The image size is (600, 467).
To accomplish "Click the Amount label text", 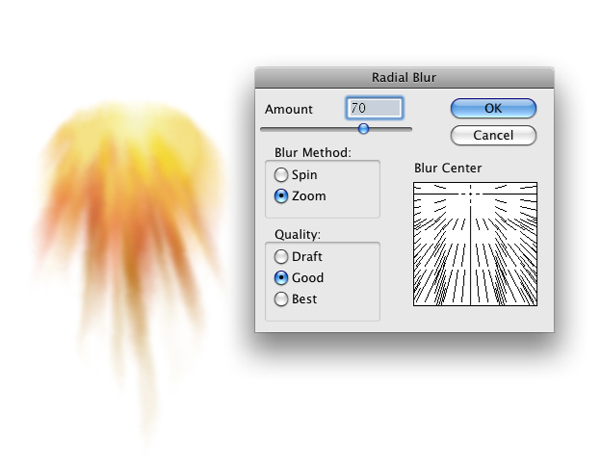I will pyautogui.click(x=289, y=109).
